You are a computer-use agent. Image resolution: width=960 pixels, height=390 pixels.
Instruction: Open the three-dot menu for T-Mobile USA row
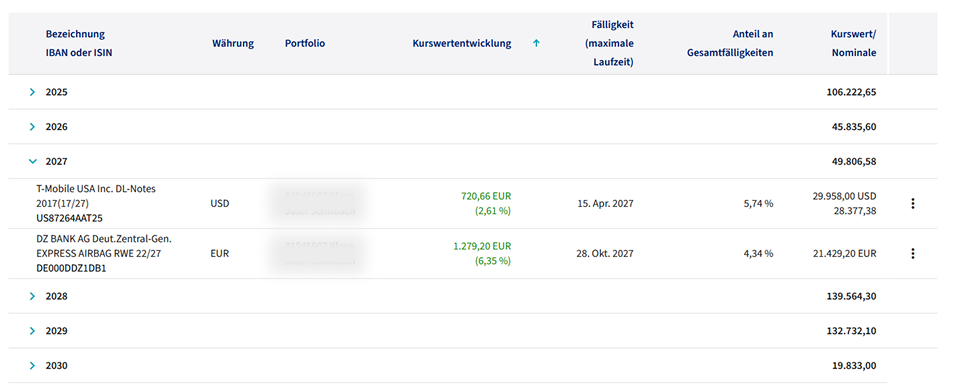pos(913,204)
